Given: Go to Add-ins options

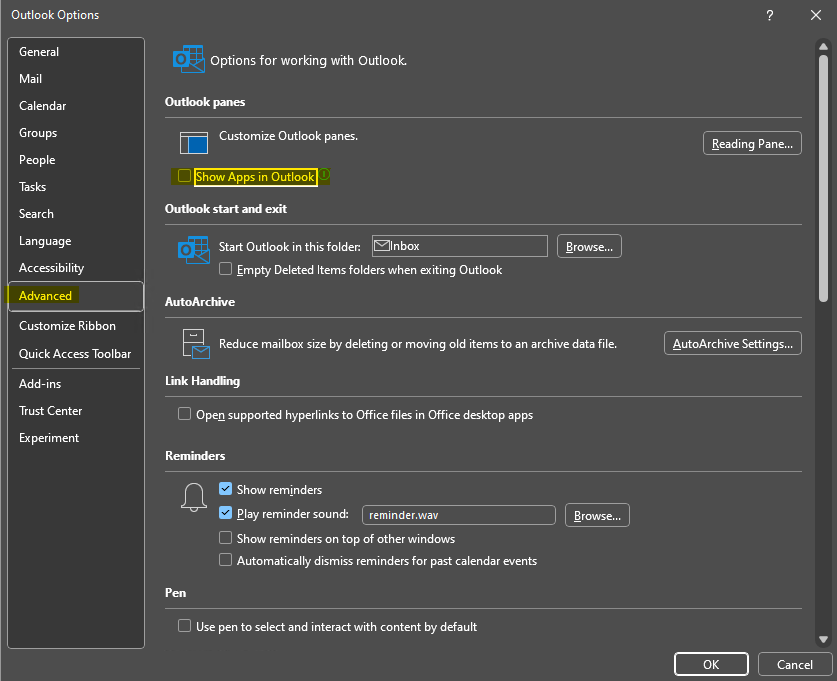Looking at the screenshot, I should [x=76, y=384].
